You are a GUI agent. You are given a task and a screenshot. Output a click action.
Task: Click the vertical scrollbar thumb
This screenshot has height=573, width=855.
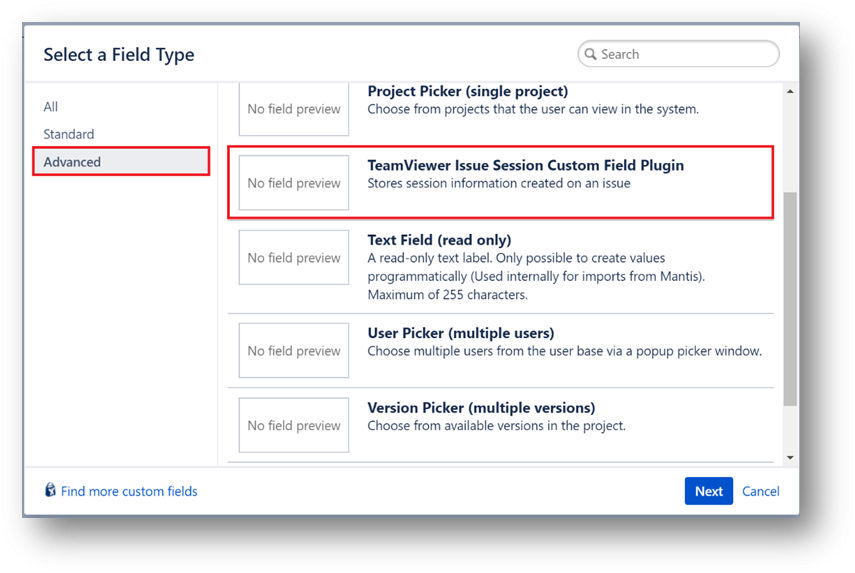790,299
